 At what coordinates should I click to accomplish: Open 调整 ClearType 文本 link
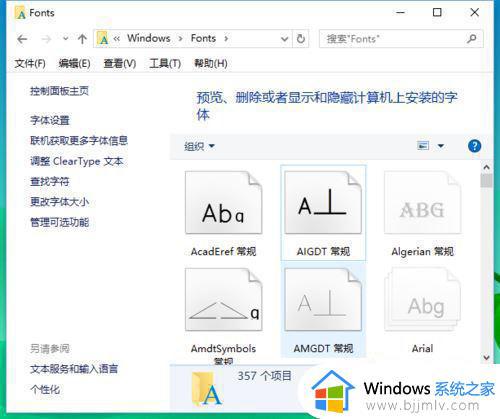77,161
